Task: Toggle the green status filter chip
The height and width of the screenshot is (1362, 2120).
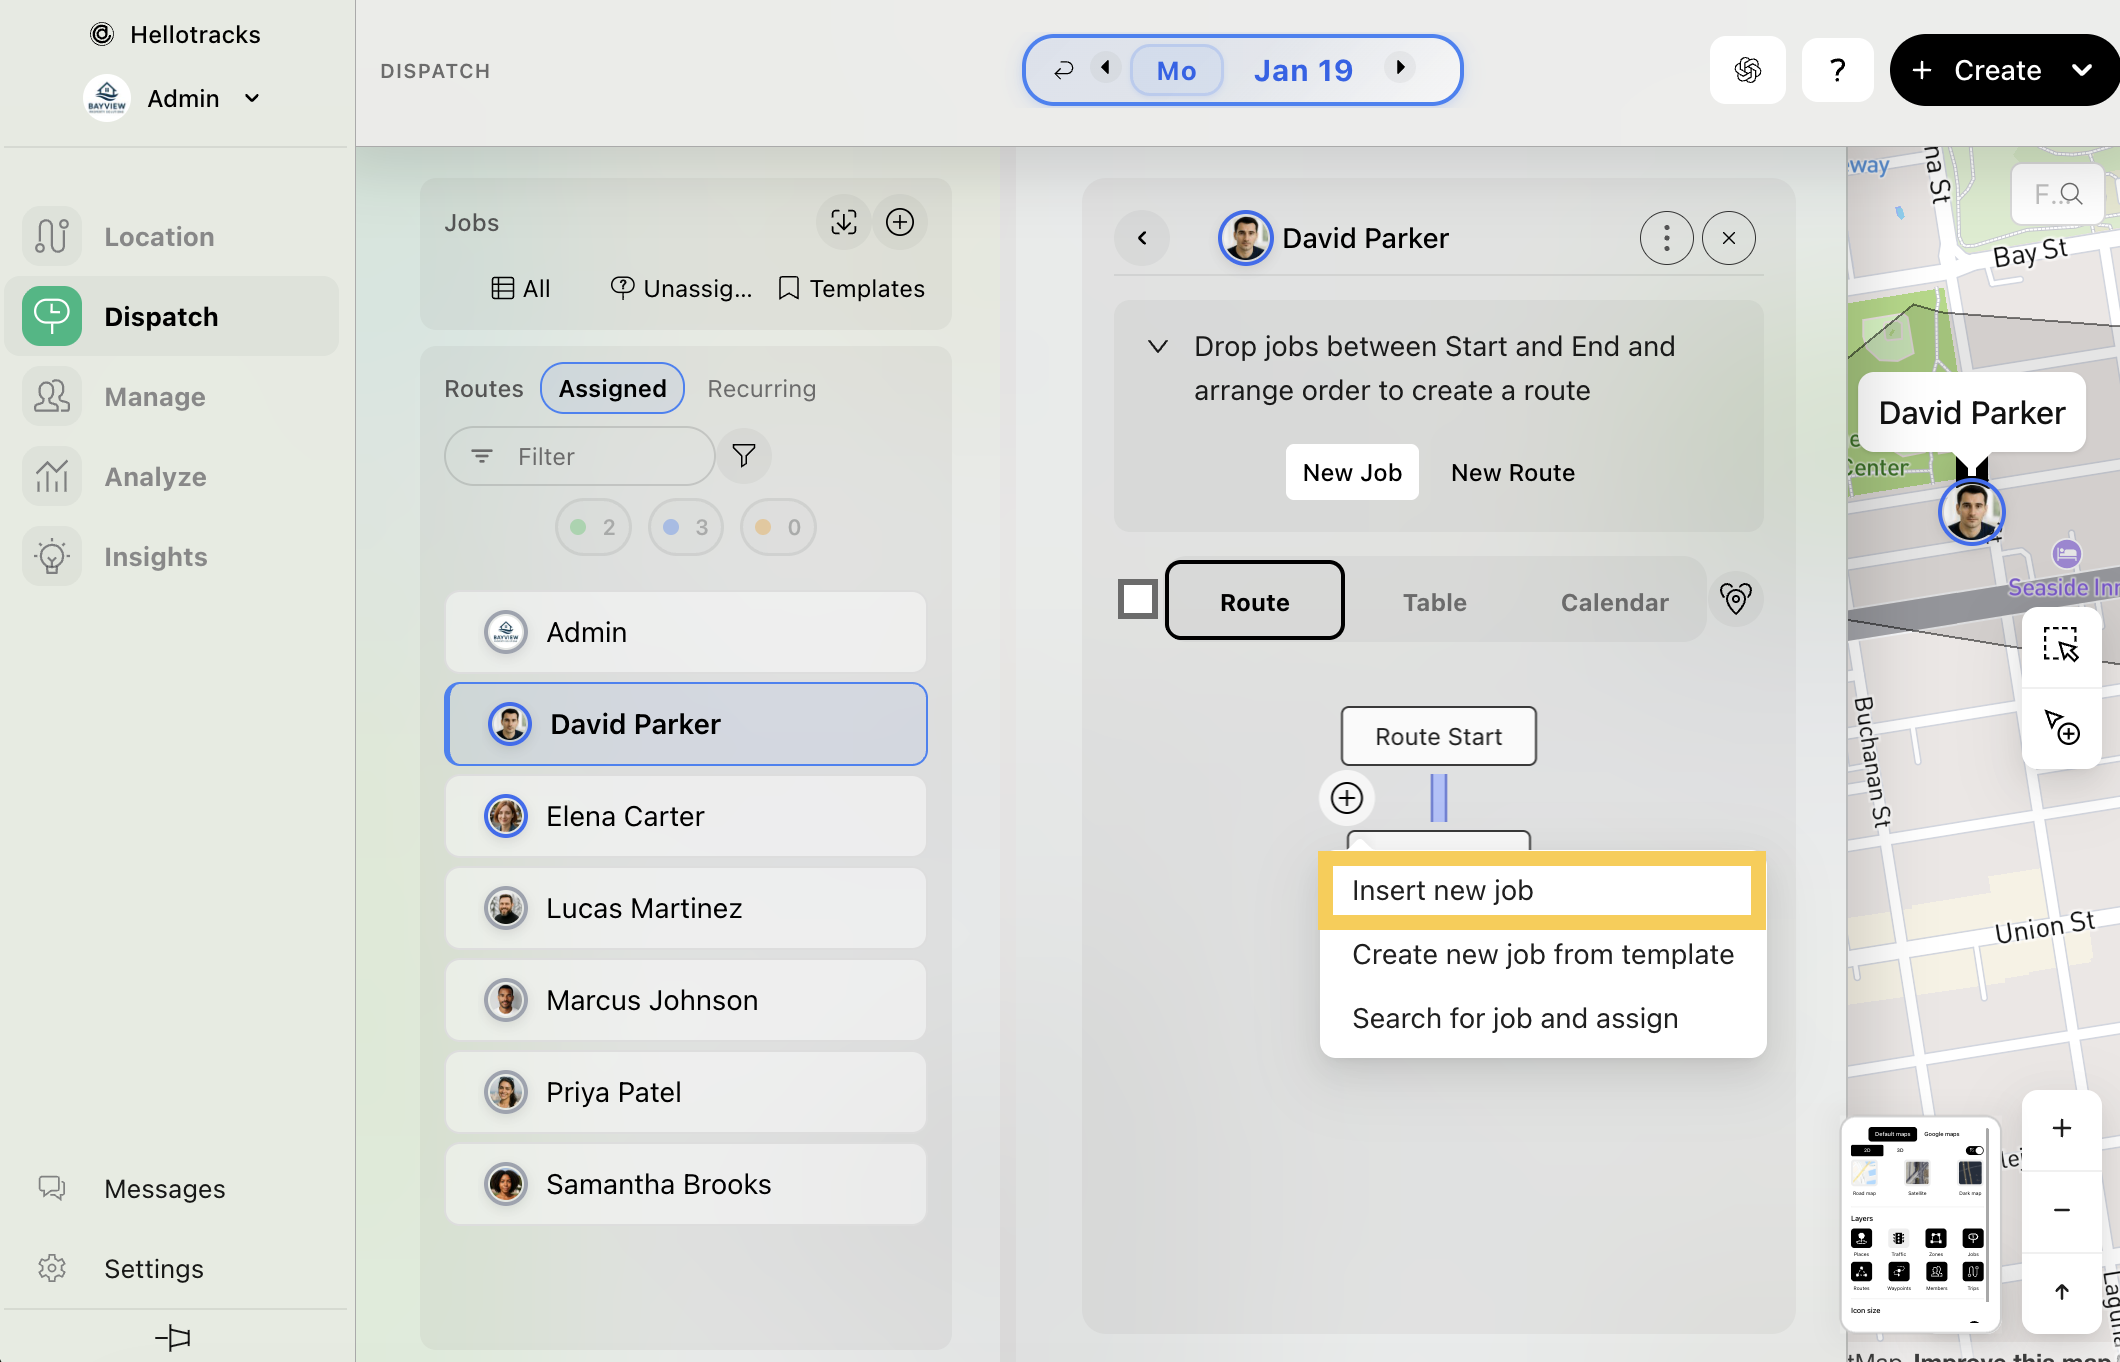Action: (x=593, y=527)
